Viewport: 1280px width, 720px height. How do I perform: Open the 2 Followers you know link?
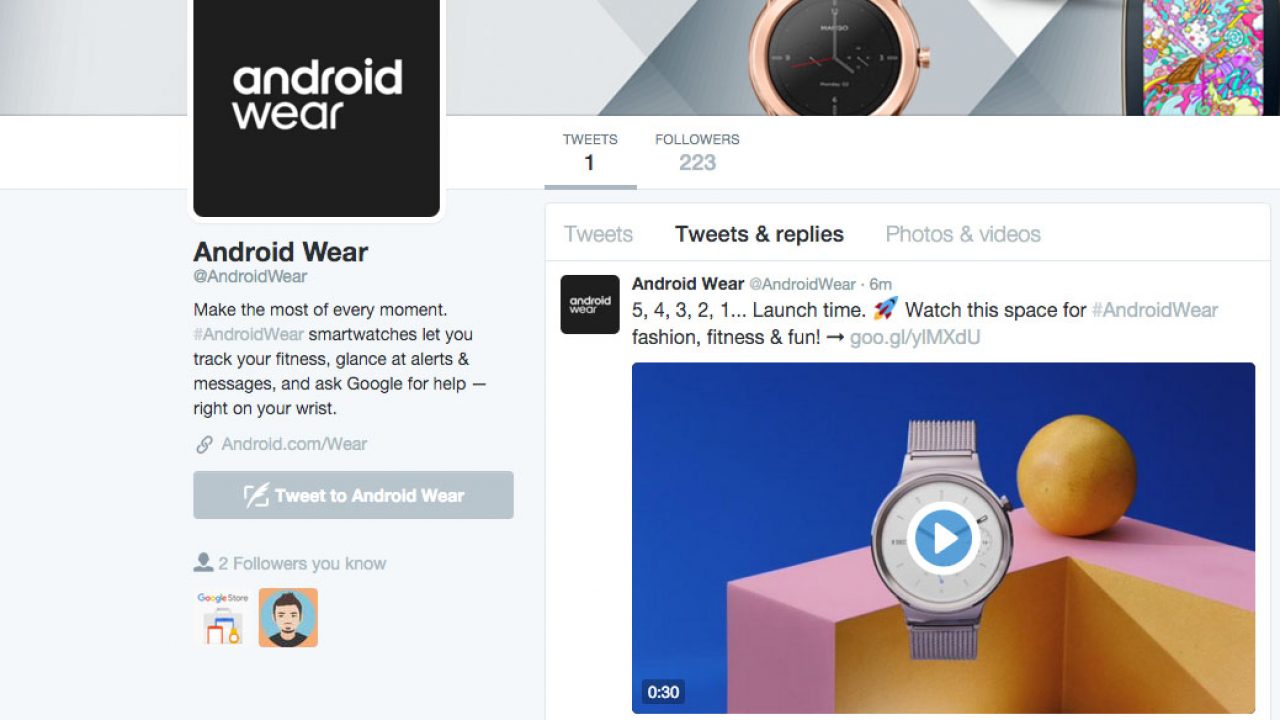(302, 563)
